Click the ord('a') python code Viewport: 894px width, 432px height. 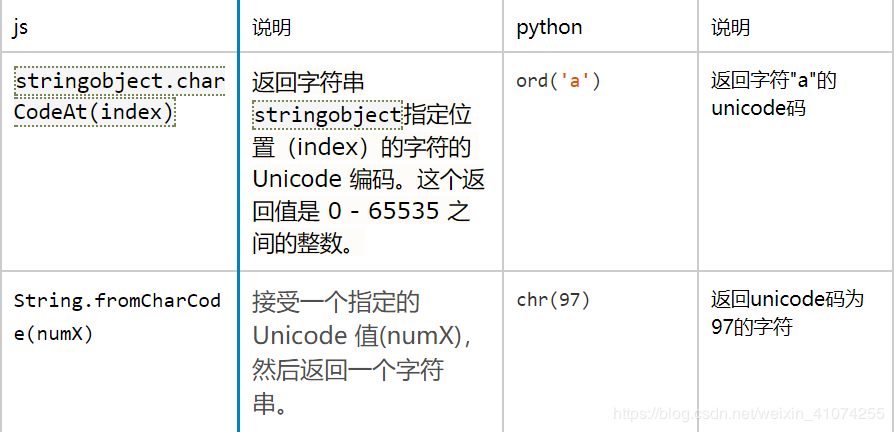point(558,81)
